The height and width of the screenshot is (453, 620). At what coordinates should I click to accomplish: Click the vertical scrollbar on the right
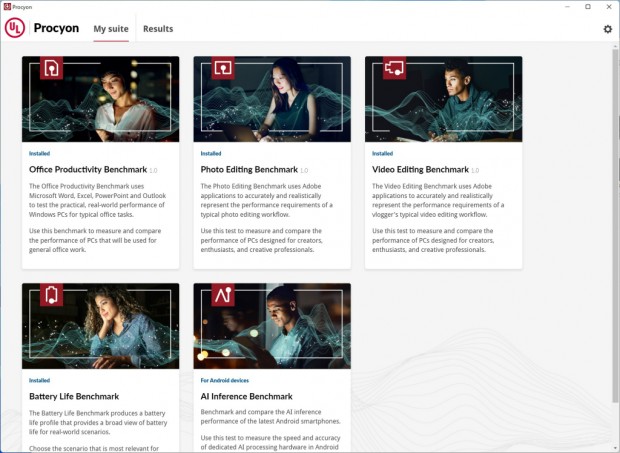click(x=615, y=200)
